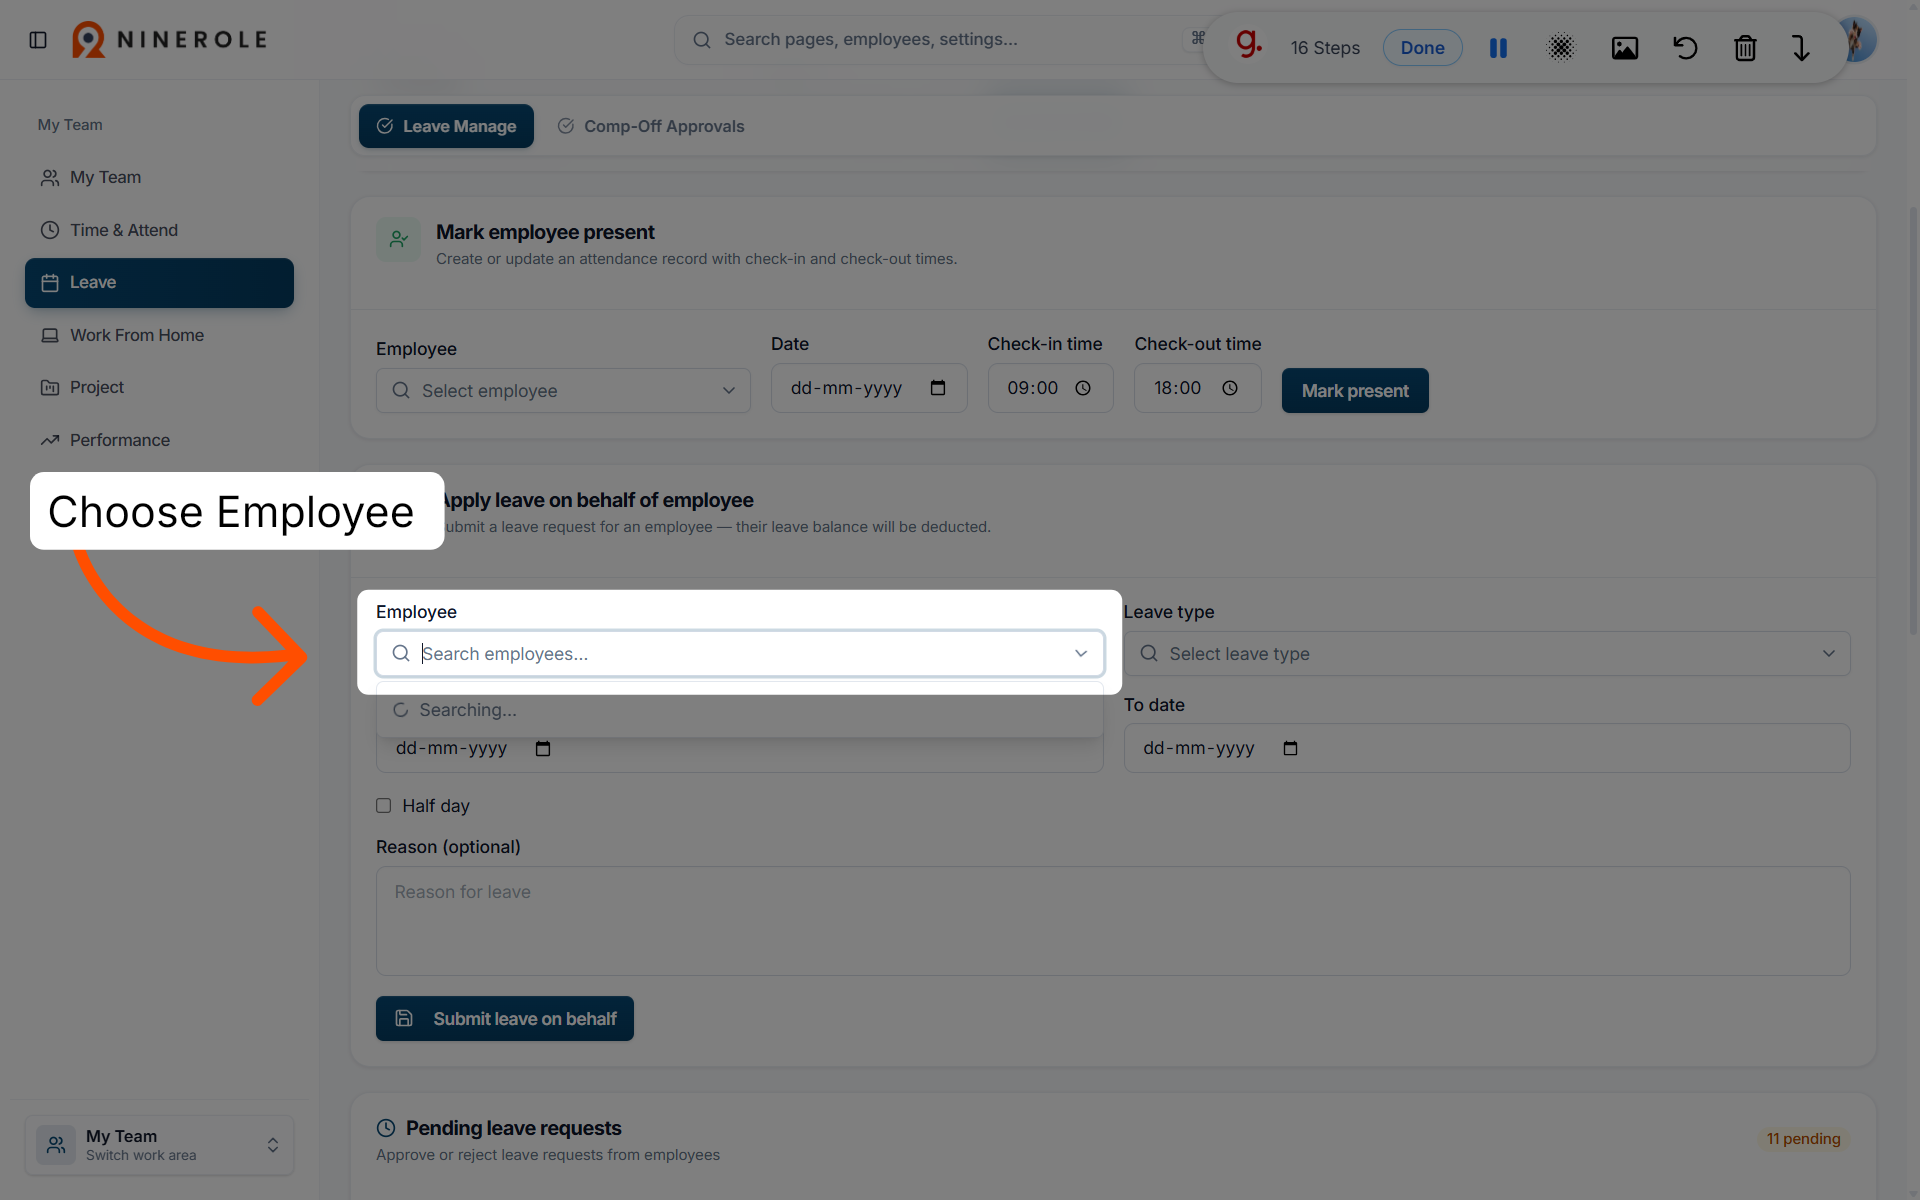Viewport: 1920px width, 1200px height.
Task: Click the Ninerole logo
Action: (x=169, y=40)
